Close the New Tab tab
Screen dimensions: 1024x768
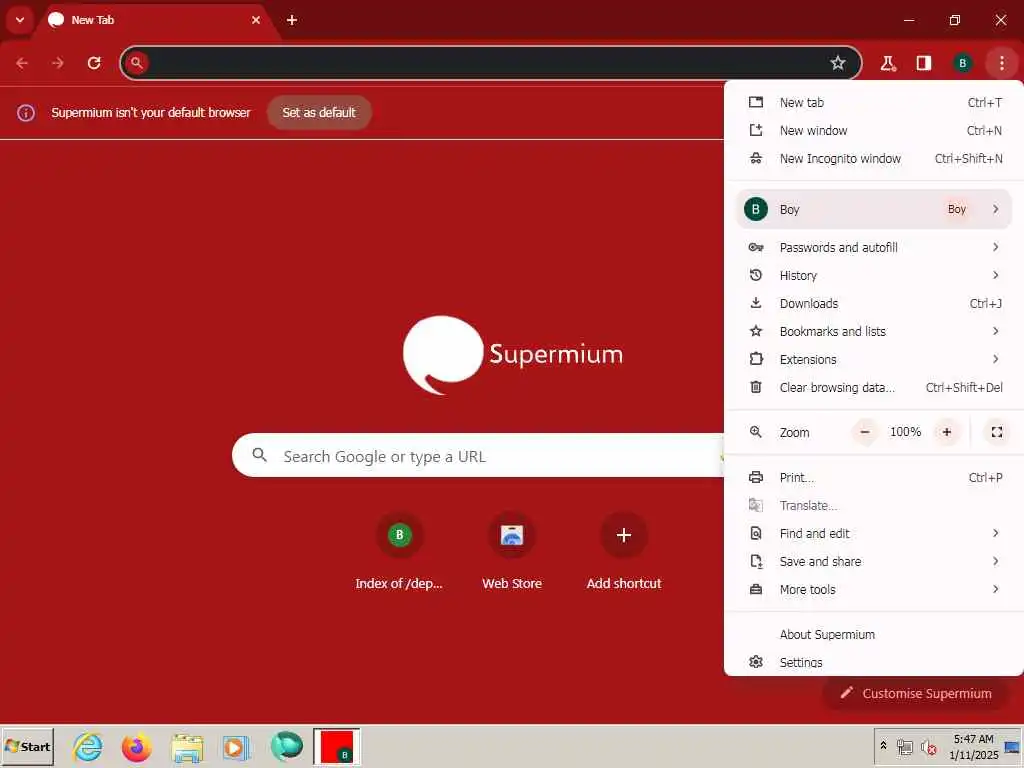coord(256,20)
